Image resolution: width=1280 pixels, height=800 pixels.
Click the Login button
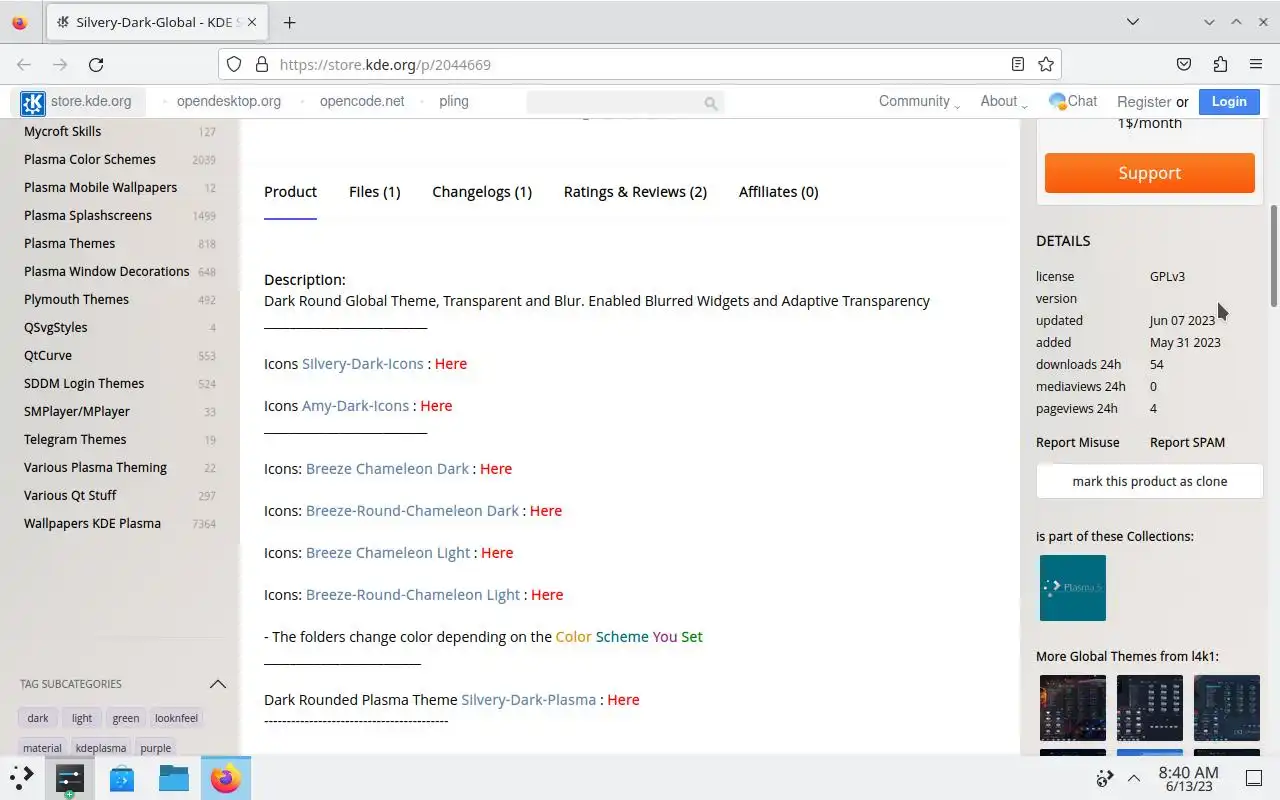(x=1229, y=101)
